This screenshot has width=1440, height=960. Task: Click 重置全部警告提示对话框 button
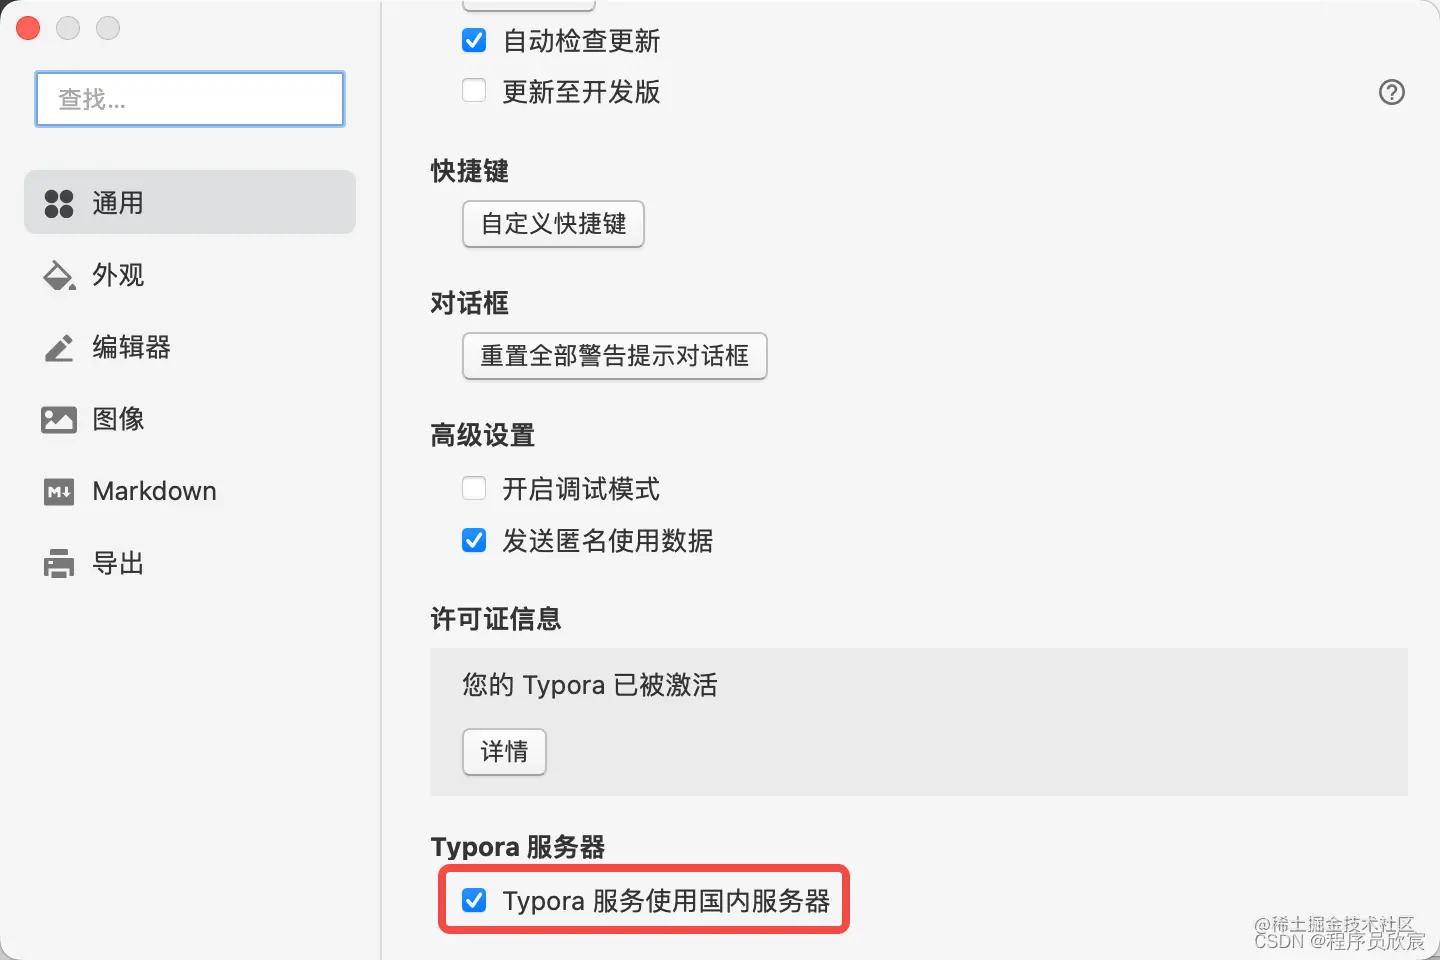click(614, 356)
